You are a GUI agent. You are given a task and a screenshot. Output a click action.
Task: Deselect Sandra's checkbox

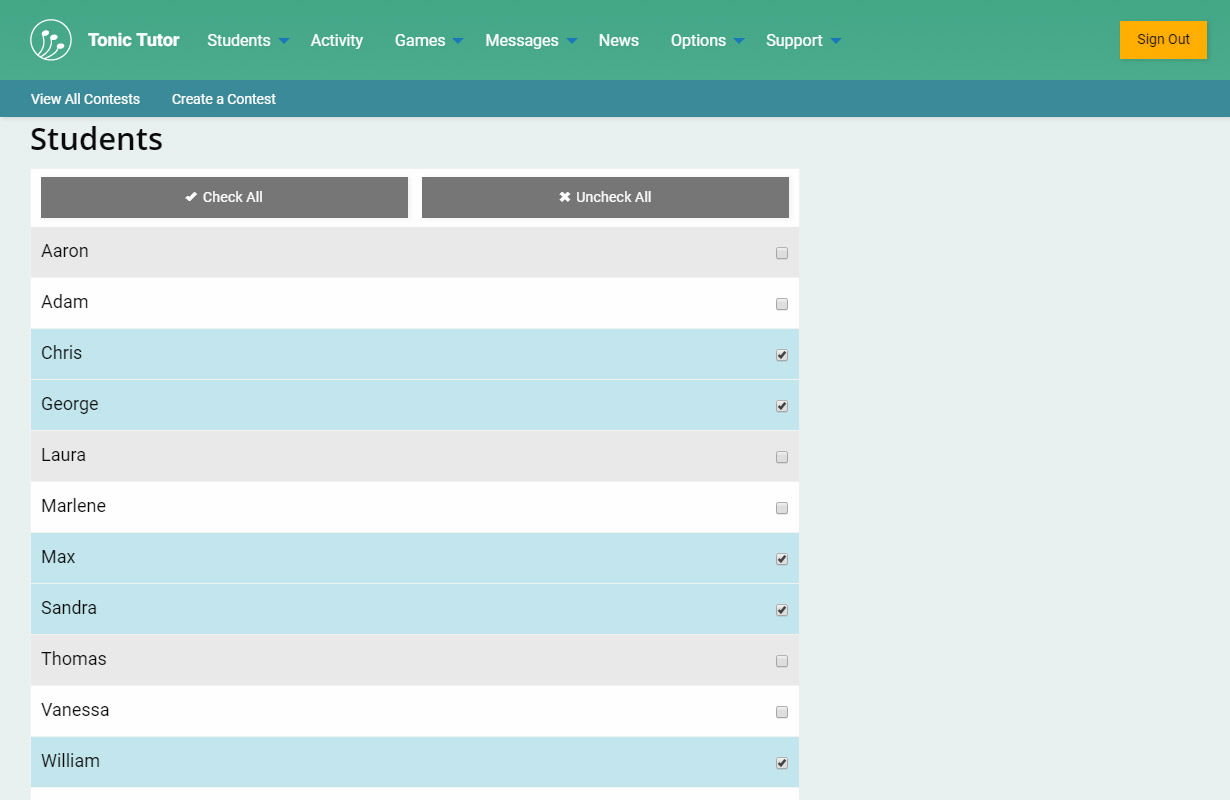click(782, 610)
